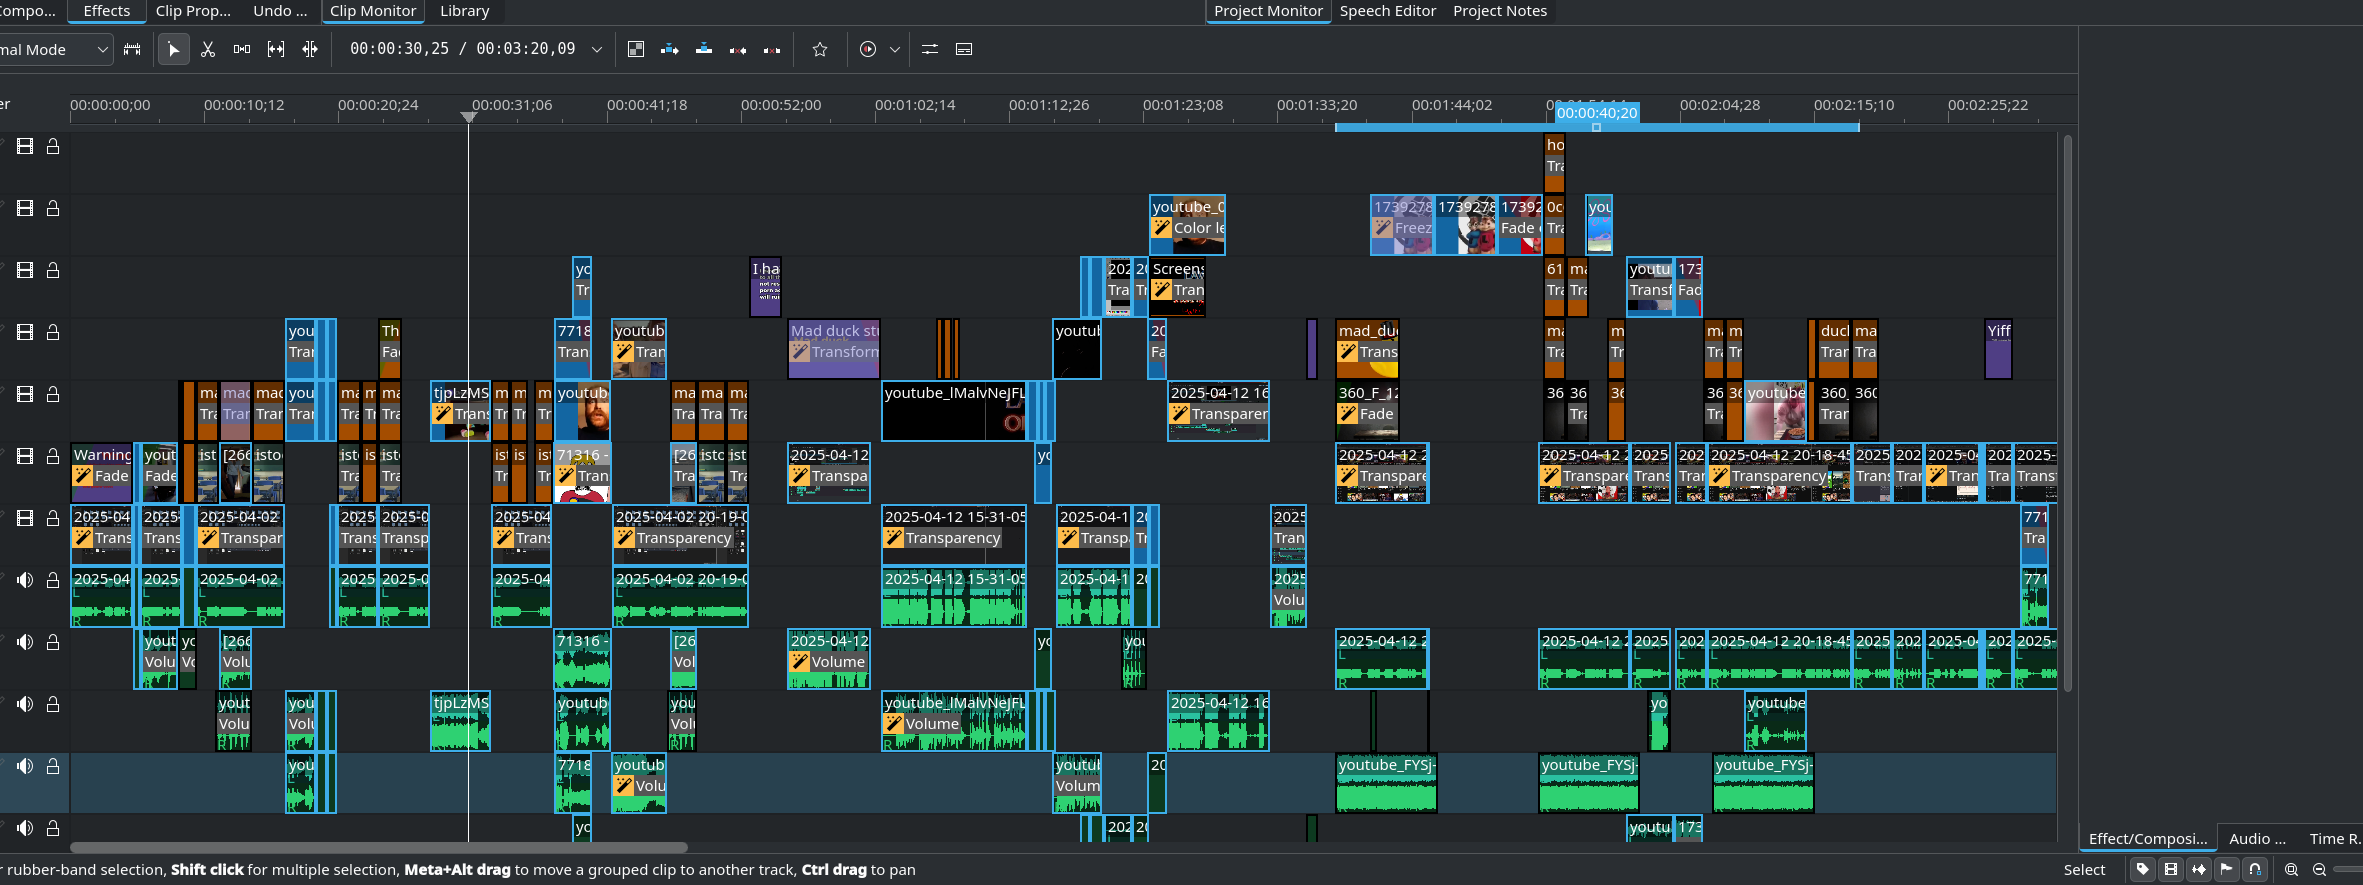Open the Library tab
This screenshot has height=885, width=2363.
click(464, 11)
